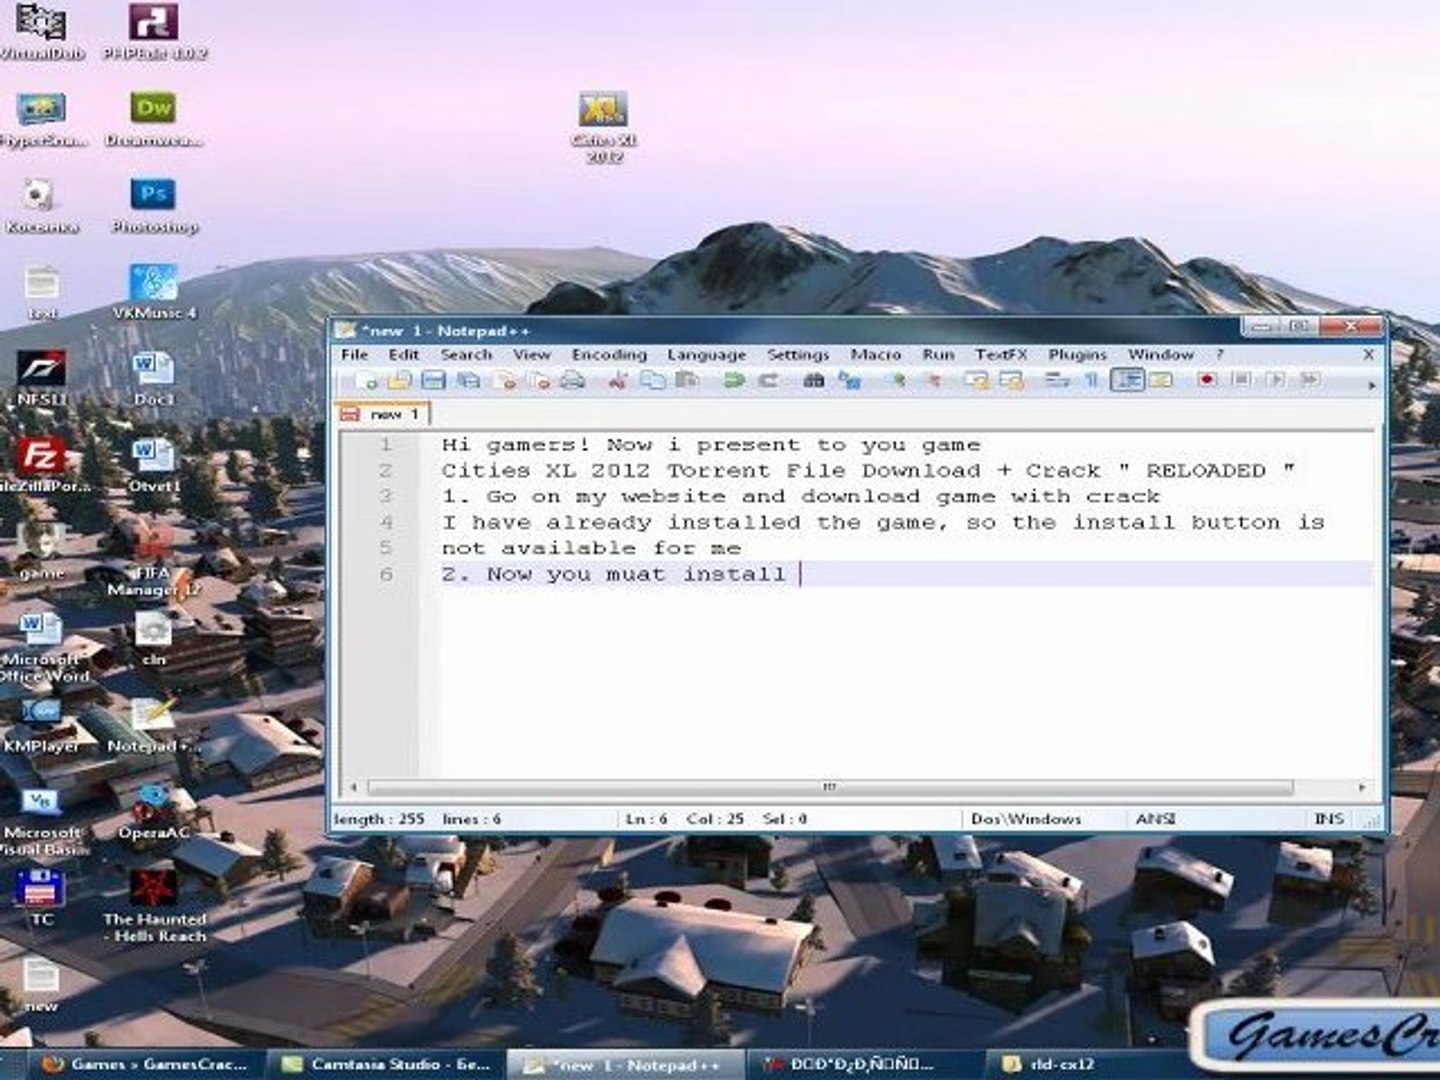Screen dimensions: 1440x1080
Task: Close the current document with the menu-bar X
Action: (1369, 354)
